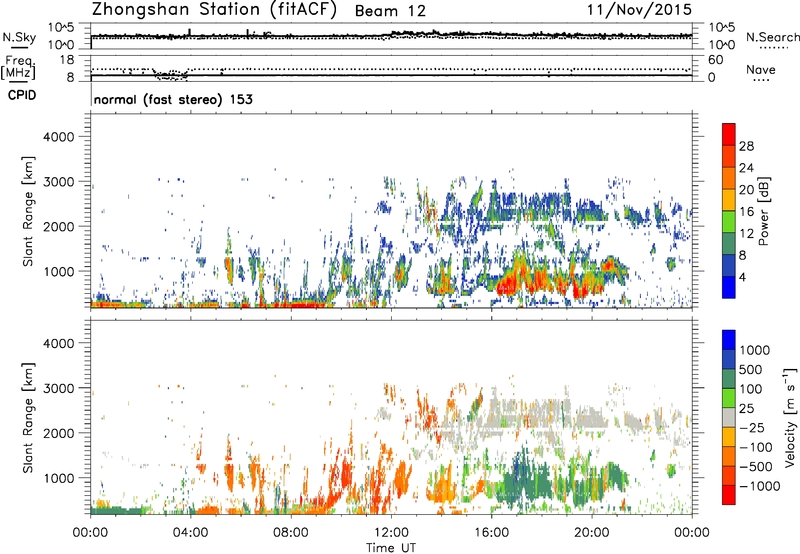The width and height of the screenshot is (800, 554).
Task: Click the blue bottom segment of Power colorbar
Action: 729,287
